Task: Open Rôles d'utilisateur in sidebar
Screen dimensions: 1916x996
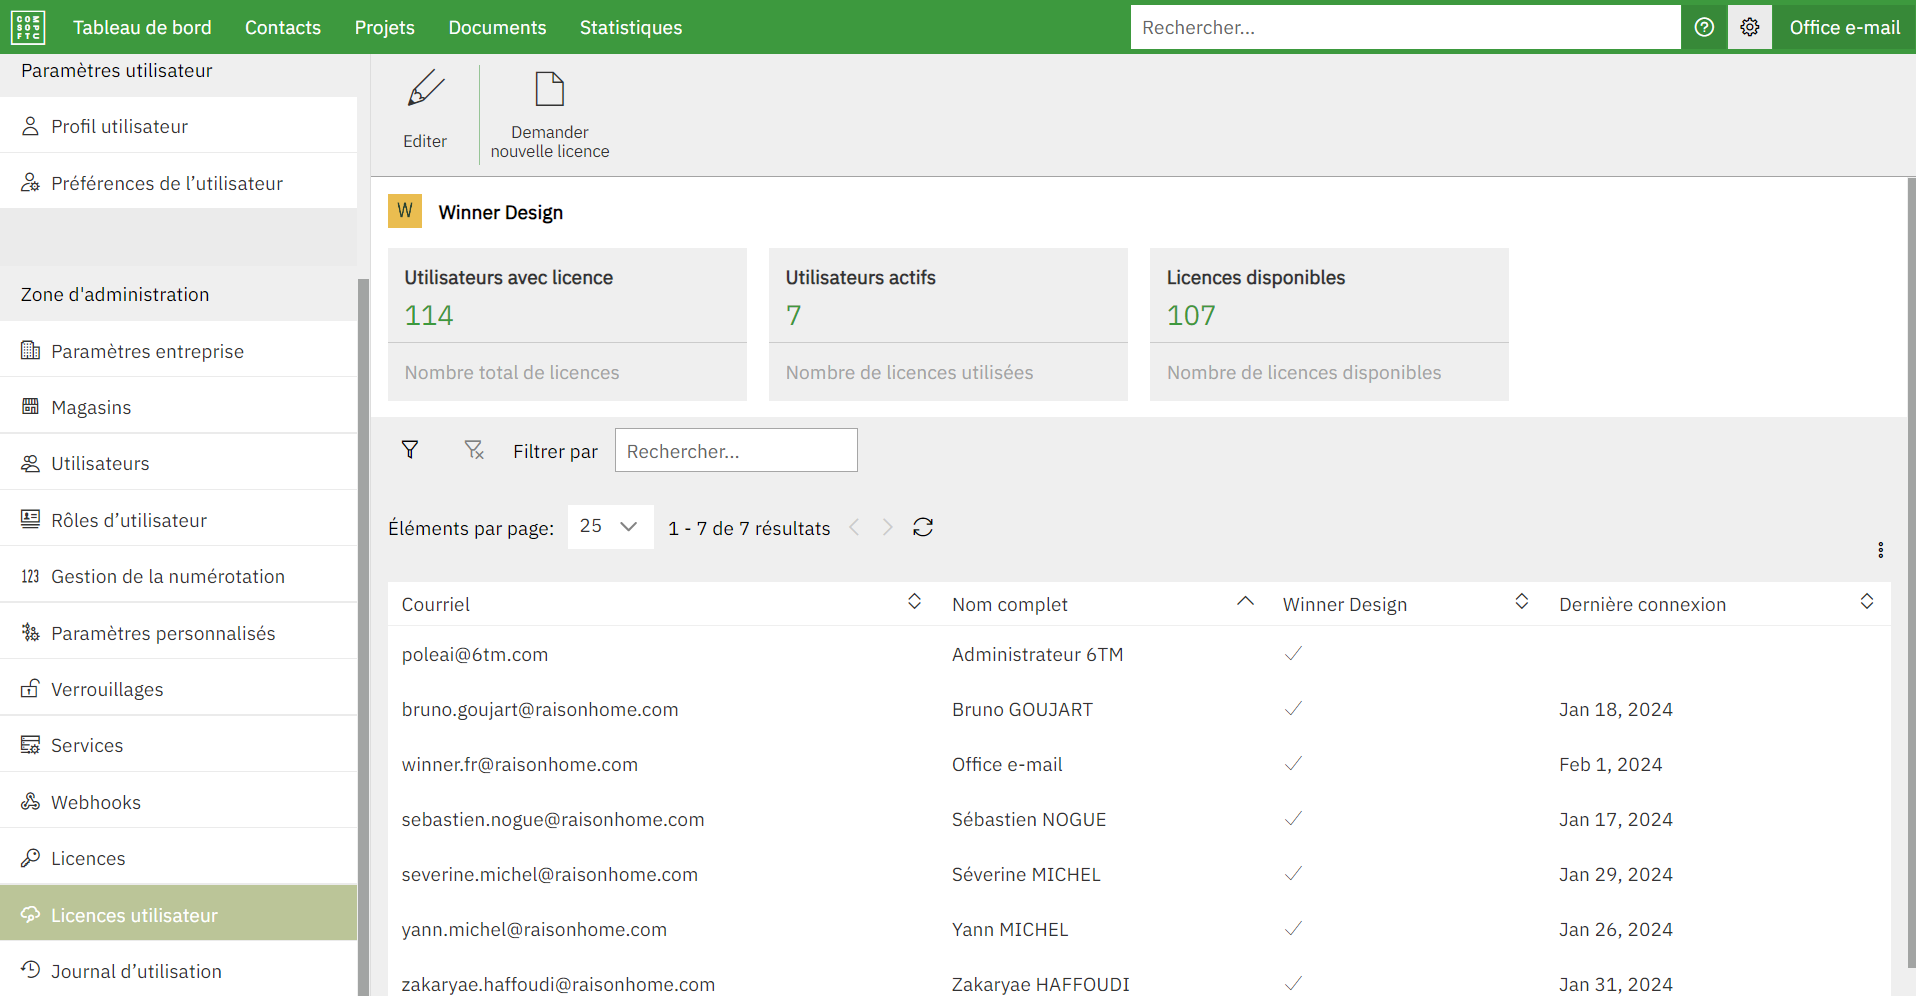Action: [129, 520]
